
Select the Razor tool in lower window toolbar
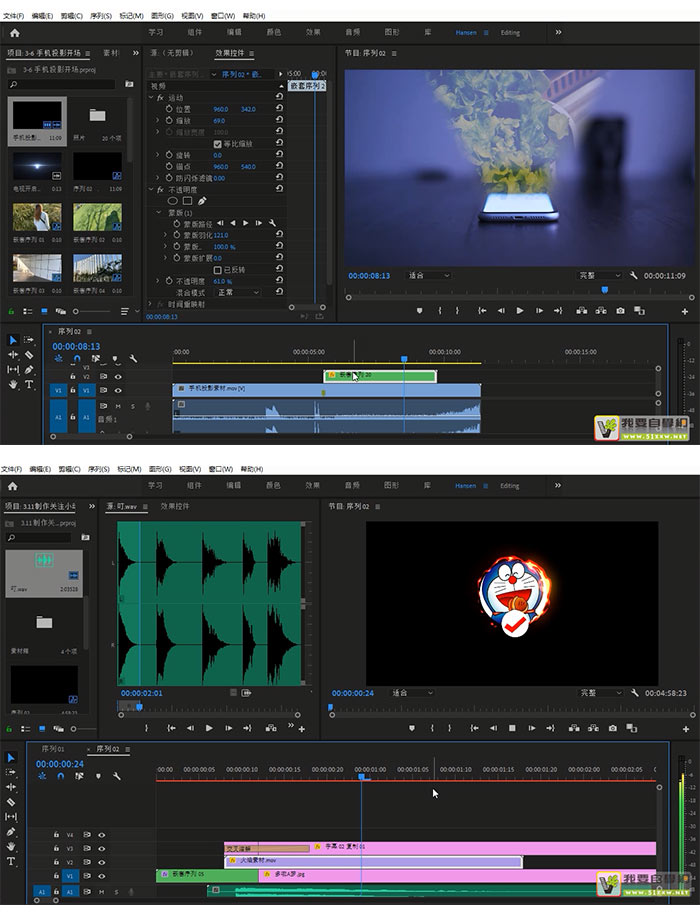11,802
